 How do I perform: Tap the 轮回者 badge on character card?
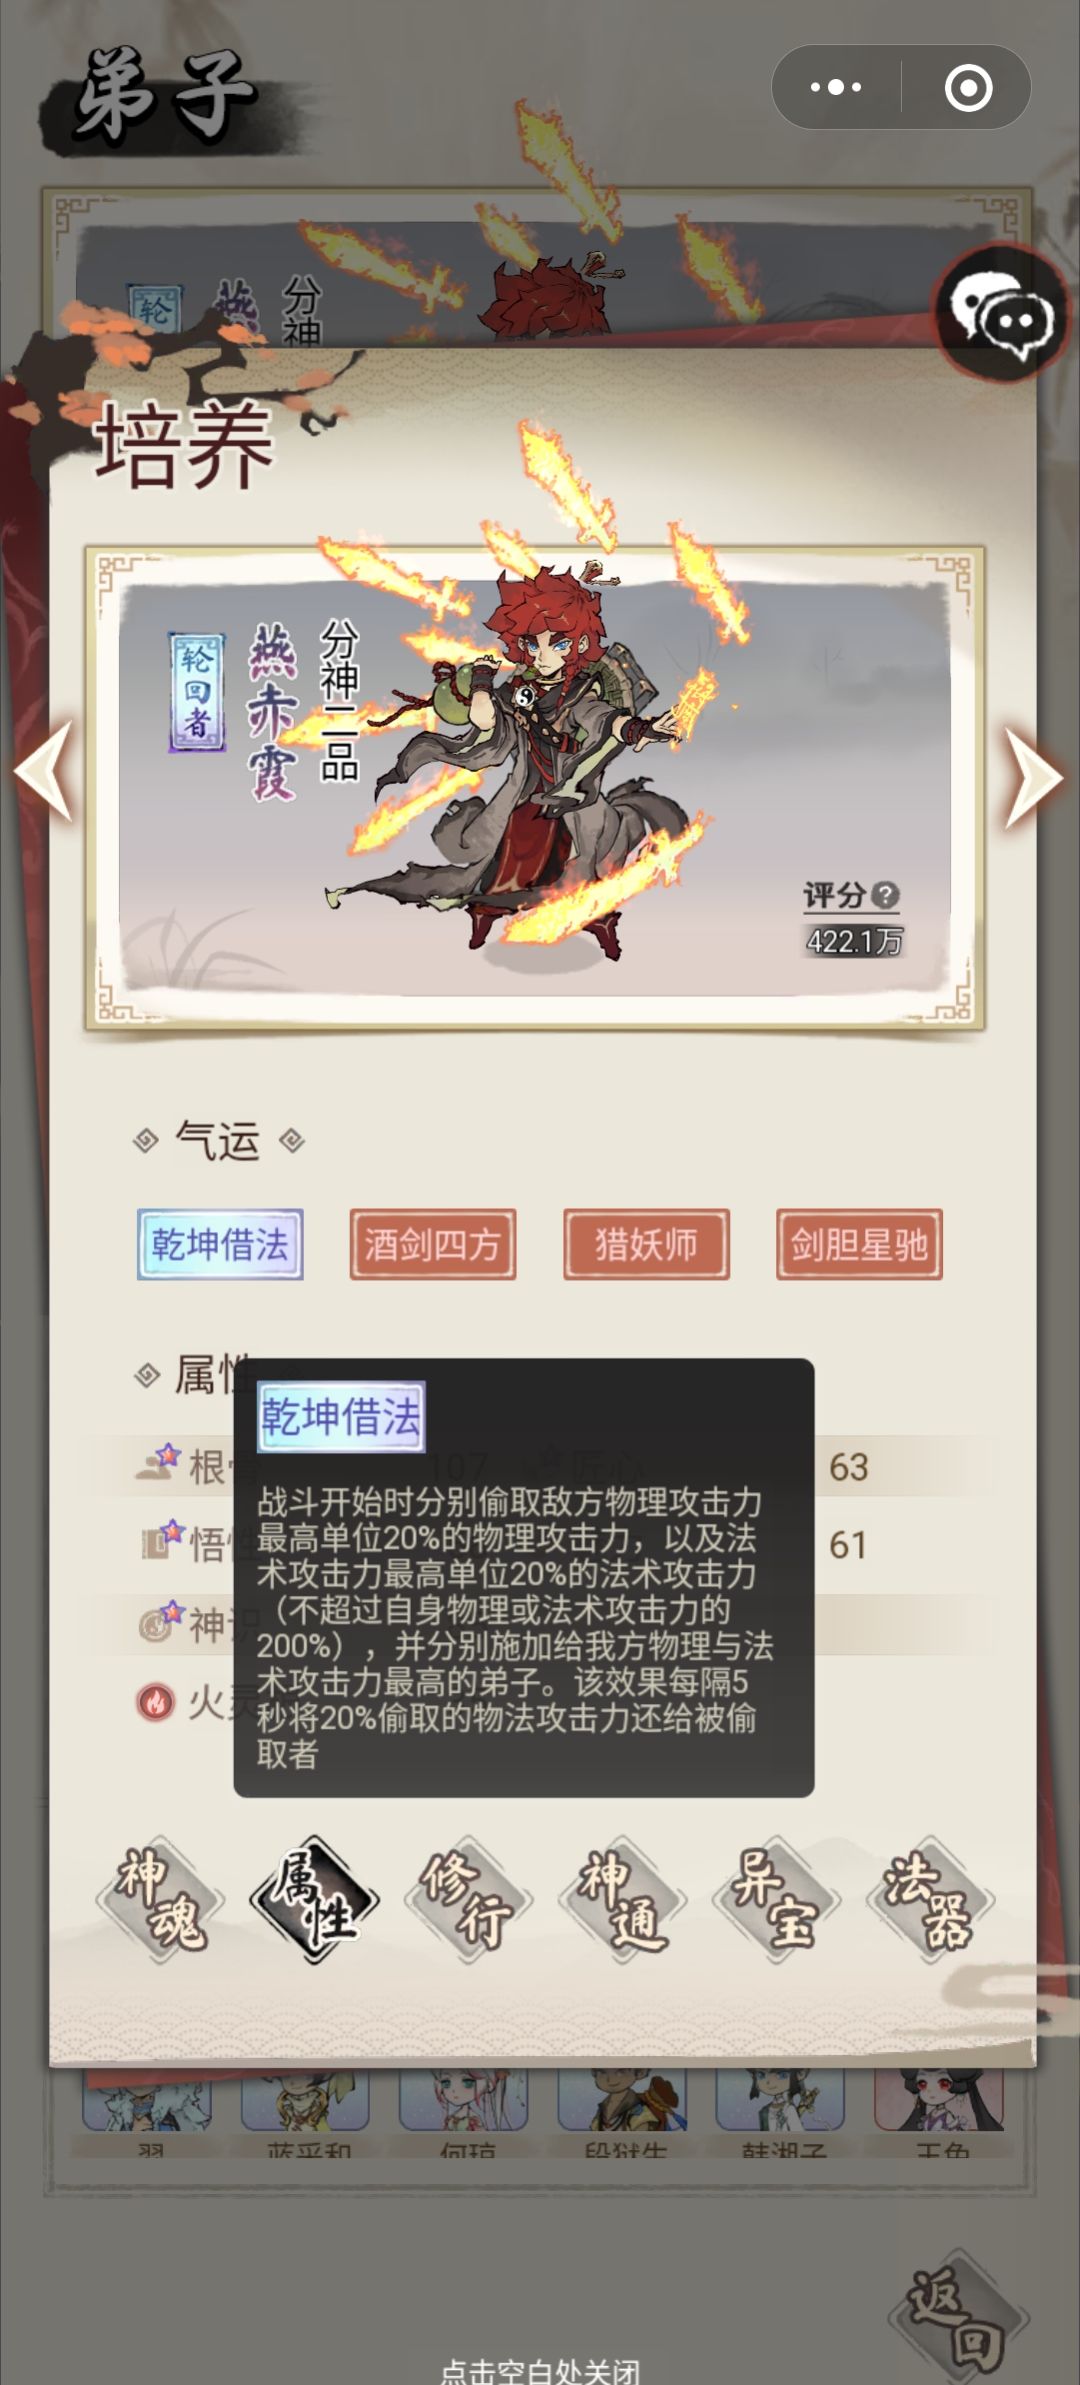pyautogui.click(x=197, y=691)
